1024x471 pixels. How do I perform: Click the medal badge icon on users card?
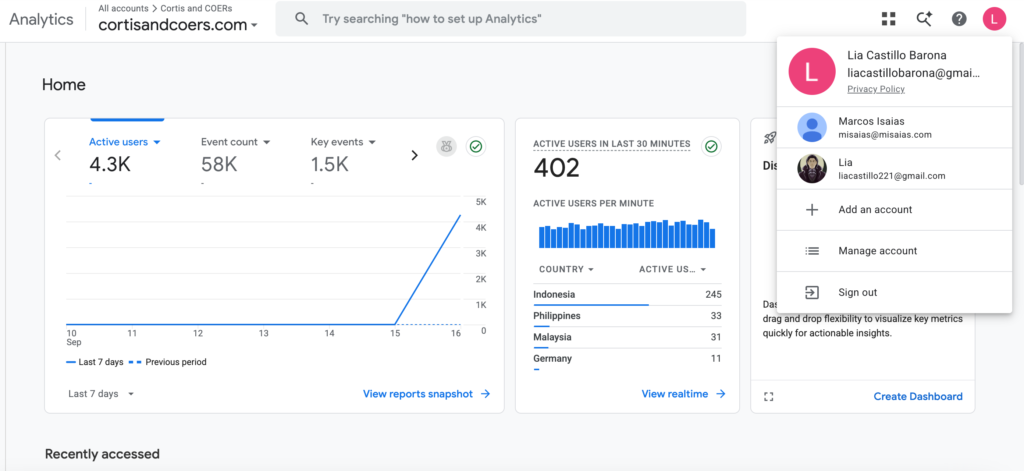click(x=446, y=147)
